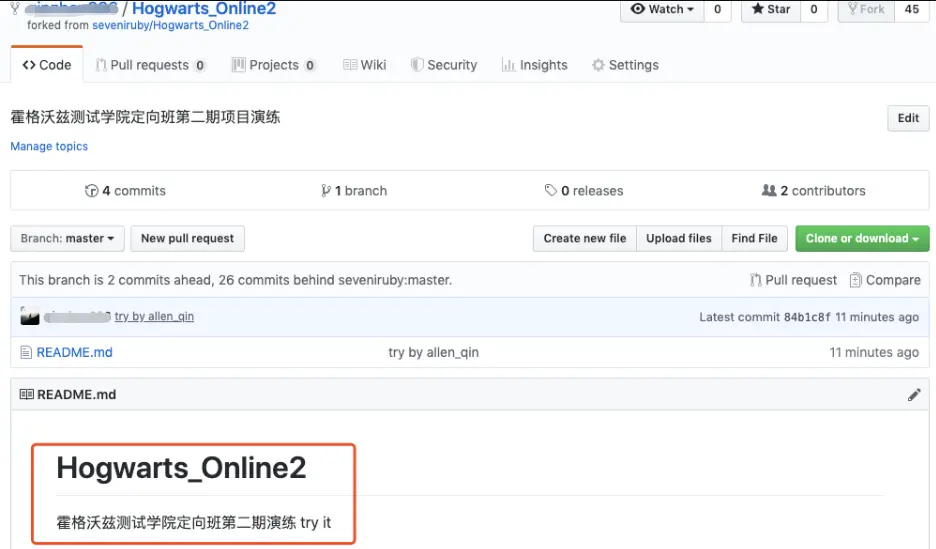Open the Wiki tab
936x549 pixels.
click(364, 65)
